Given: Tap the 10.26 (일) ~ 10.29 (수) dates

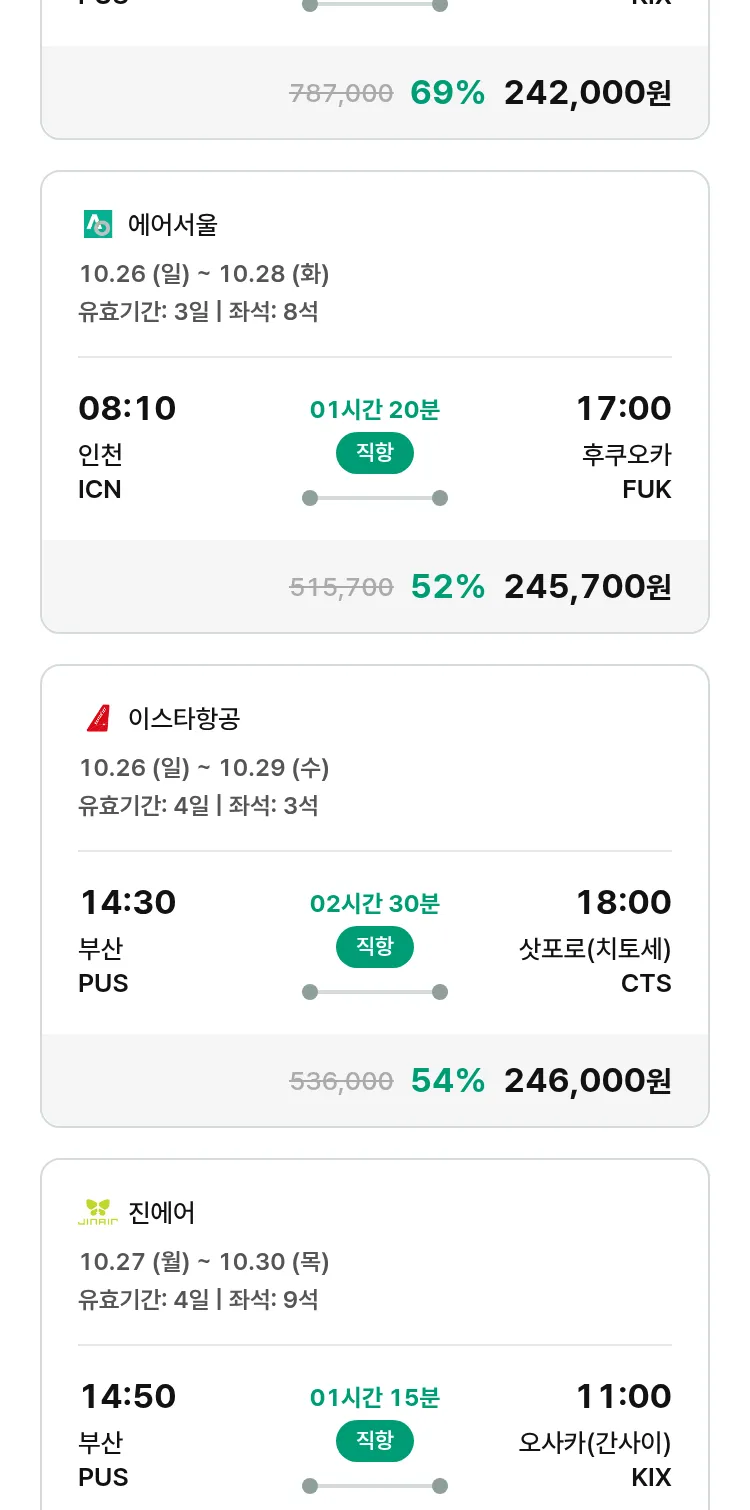Looking at the screenshot, I should click(204, 768).
